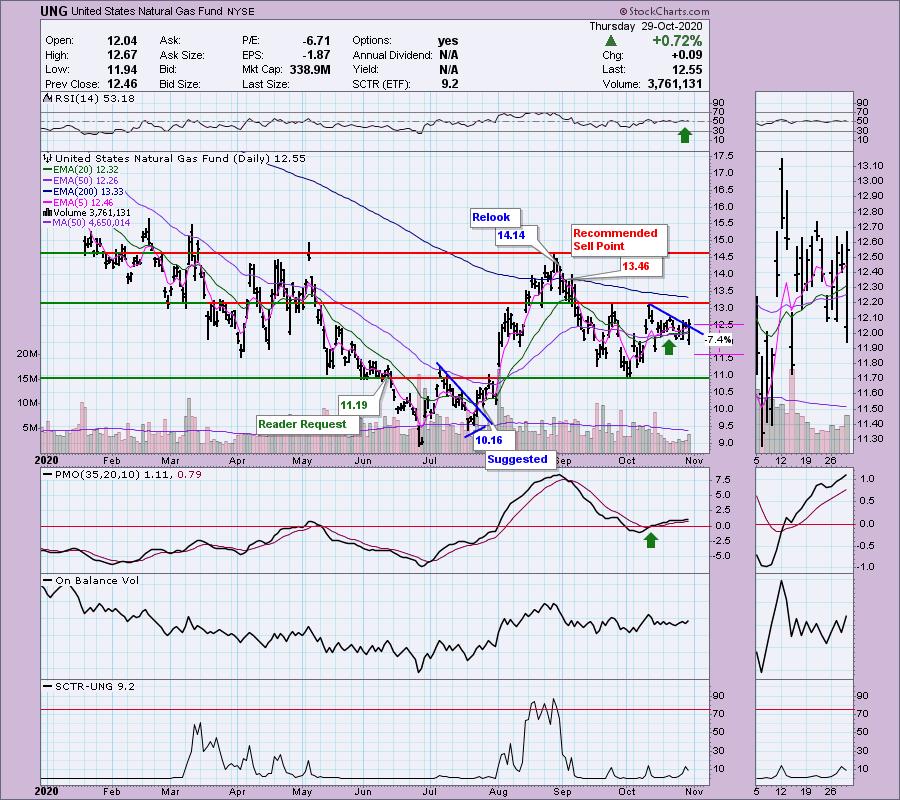
Task: Click the EPS value -1.87
Action: pos(316,55)
